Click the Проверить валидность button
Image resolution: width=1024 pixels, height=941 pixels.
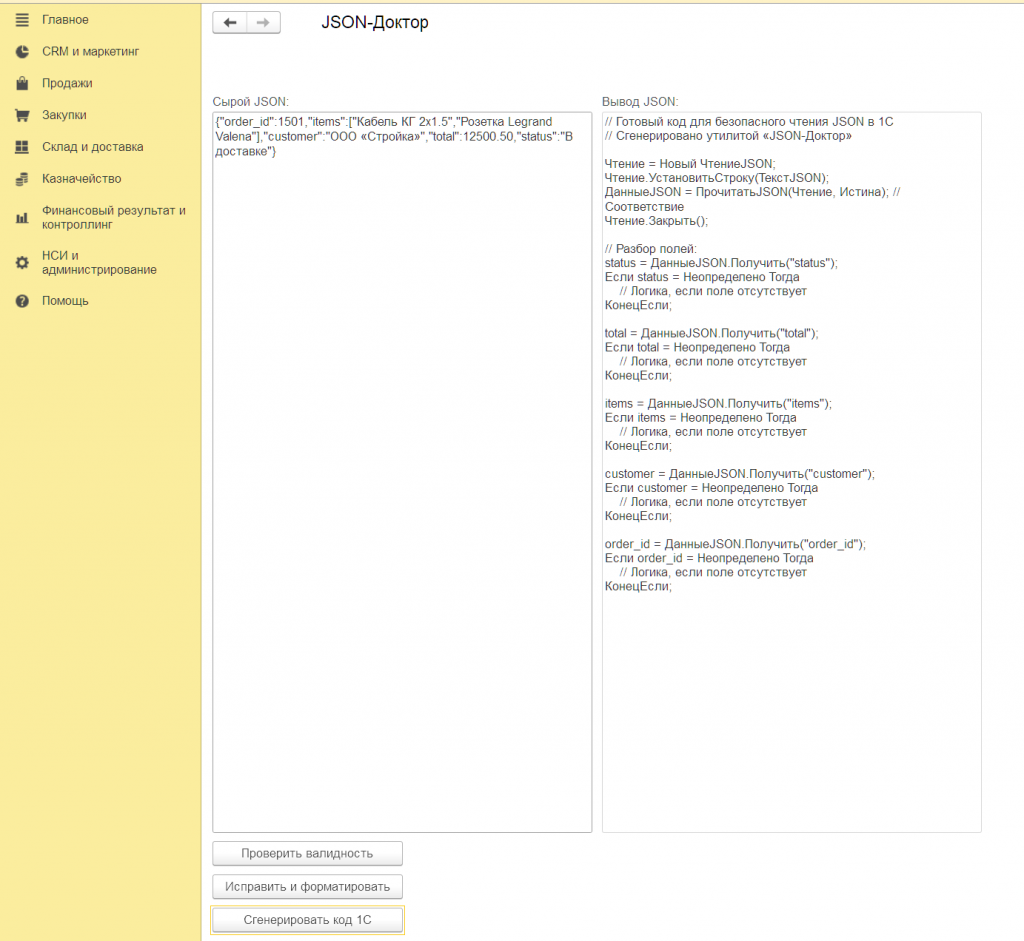point(307,853)
